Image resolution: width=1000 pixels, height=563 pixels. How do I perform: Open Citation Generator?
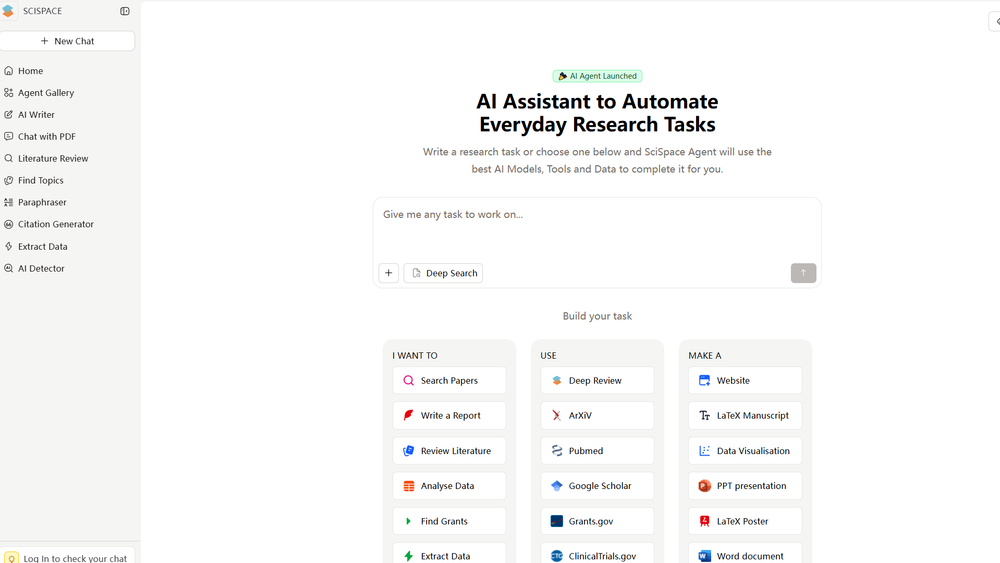coord(55,224)
